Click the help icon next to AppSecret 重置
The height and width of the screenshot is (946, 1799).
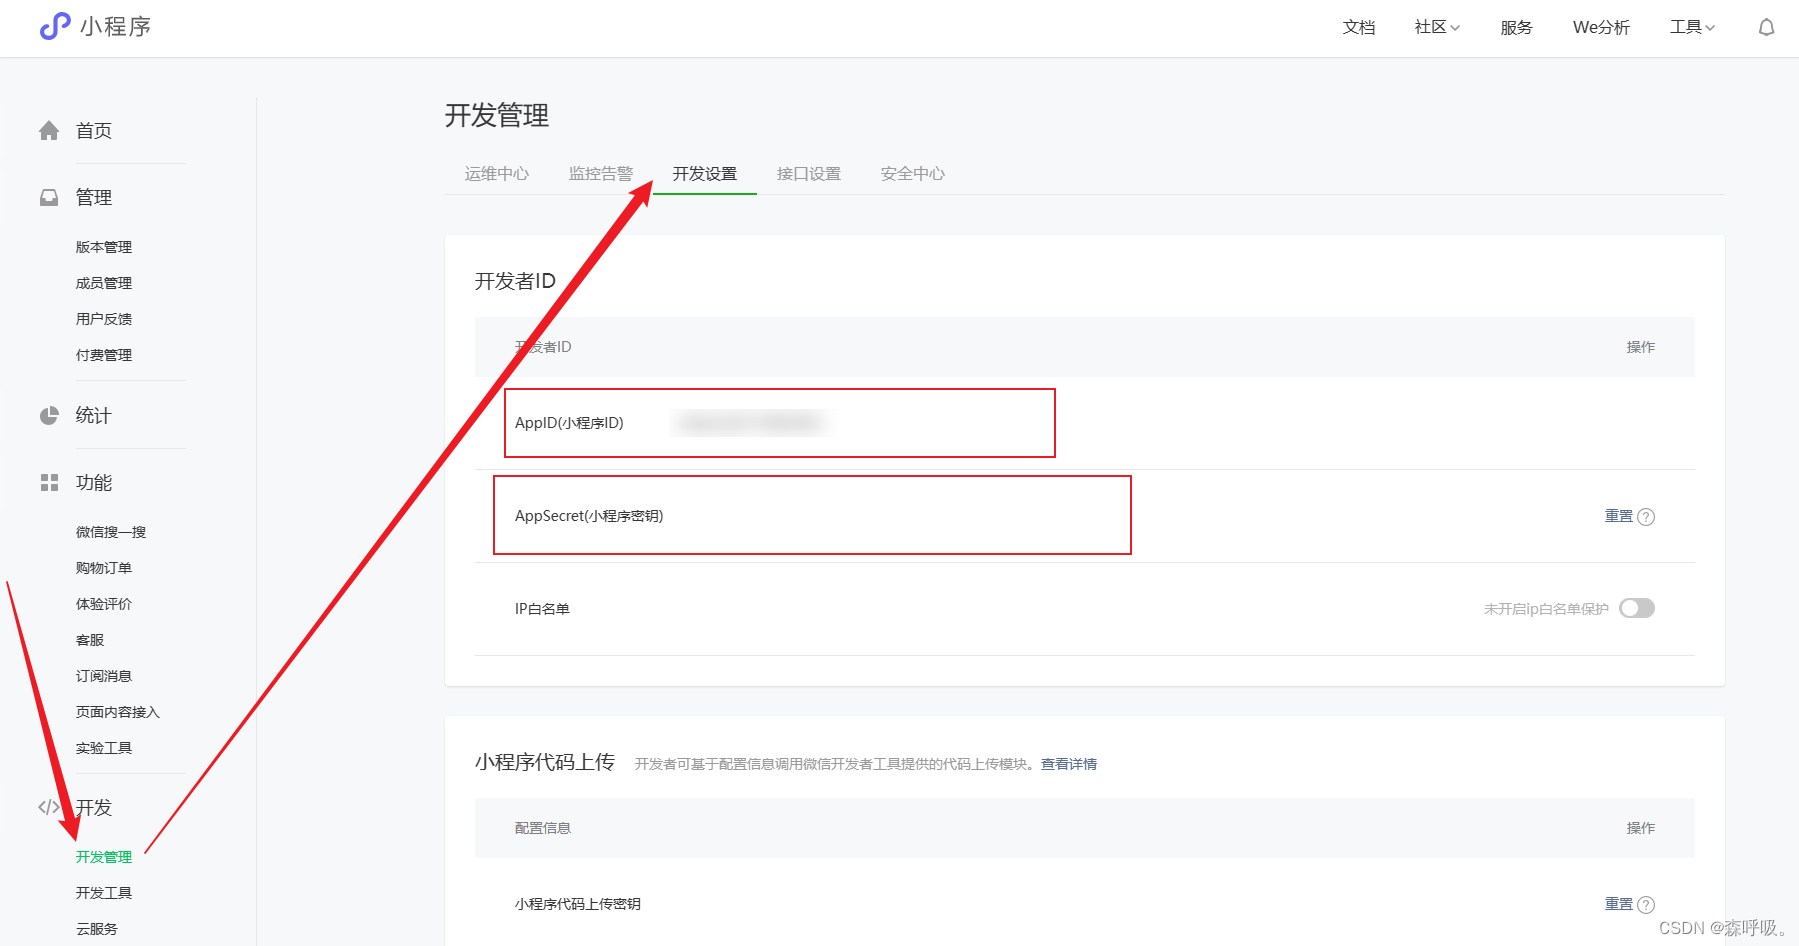pyautogui.click(x=1647, y=516)
